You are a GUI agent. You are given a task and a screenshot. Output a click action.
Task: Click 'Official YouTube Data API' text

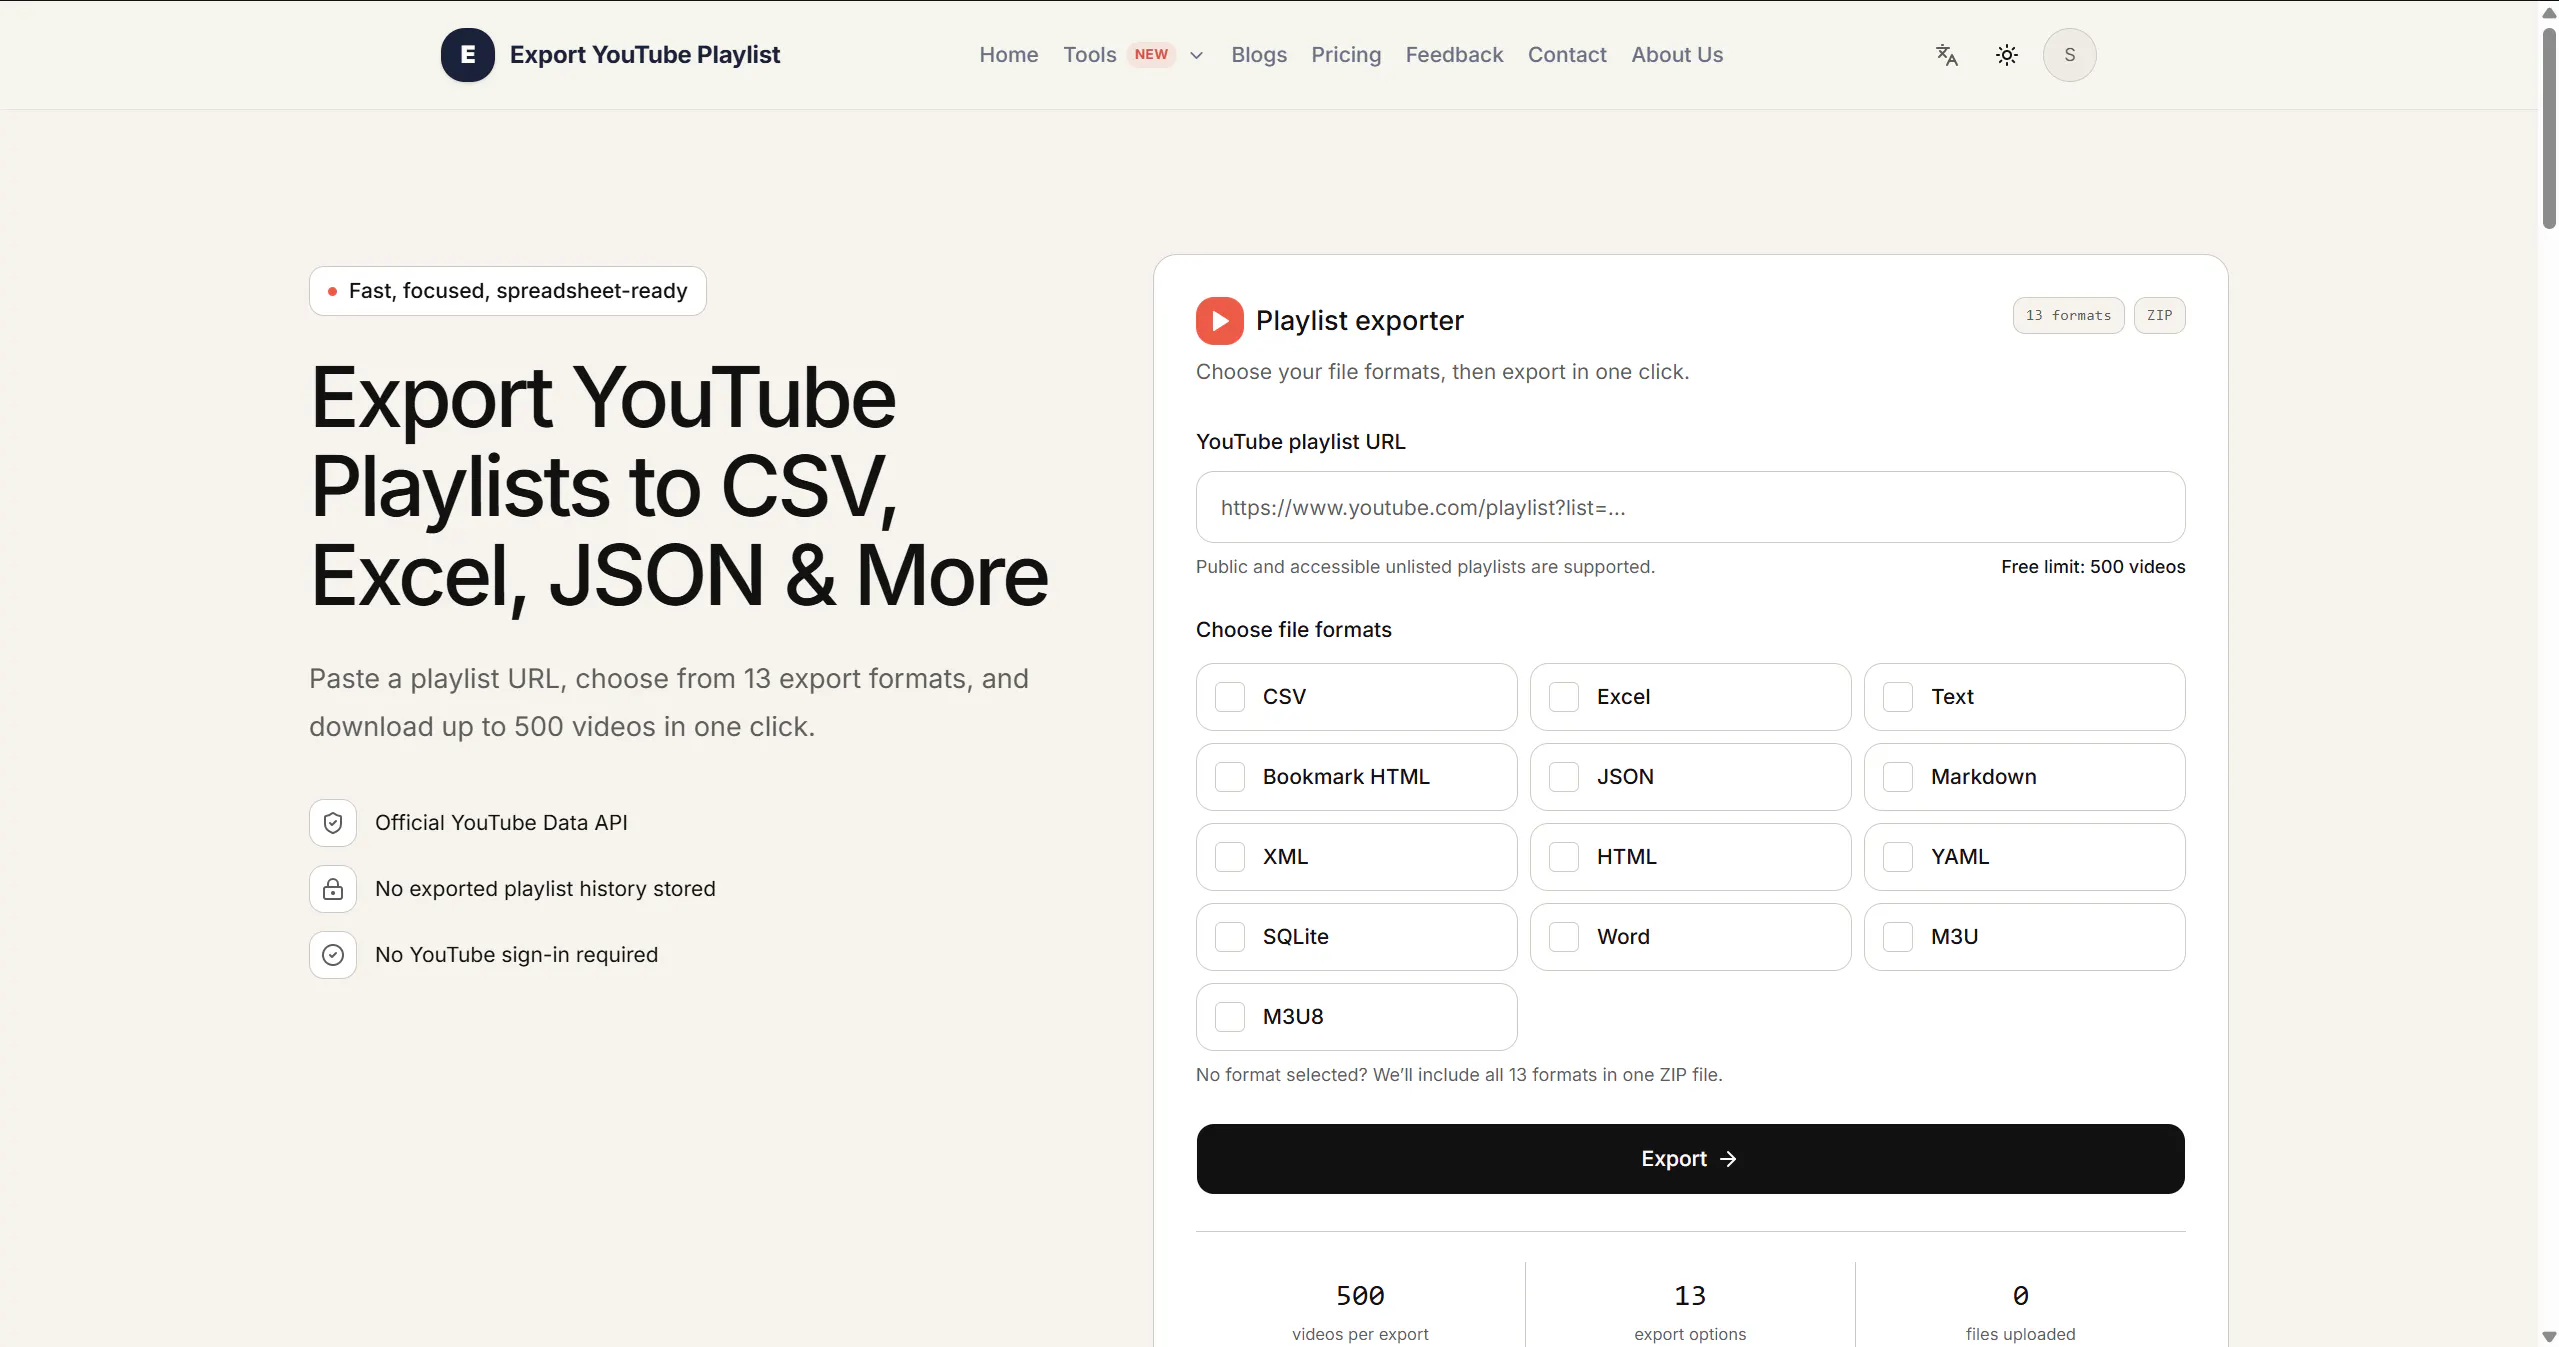click(501, 823)
